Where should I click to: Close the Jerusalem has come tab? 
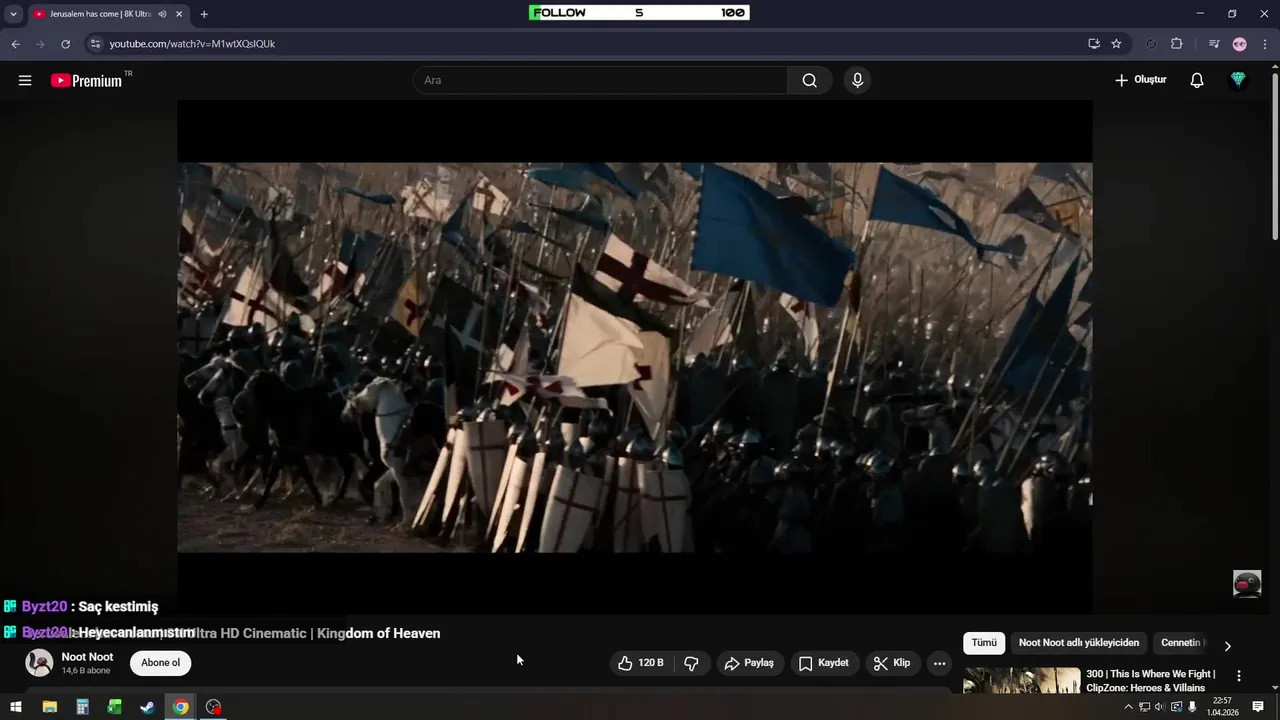[x=179, y=14]
